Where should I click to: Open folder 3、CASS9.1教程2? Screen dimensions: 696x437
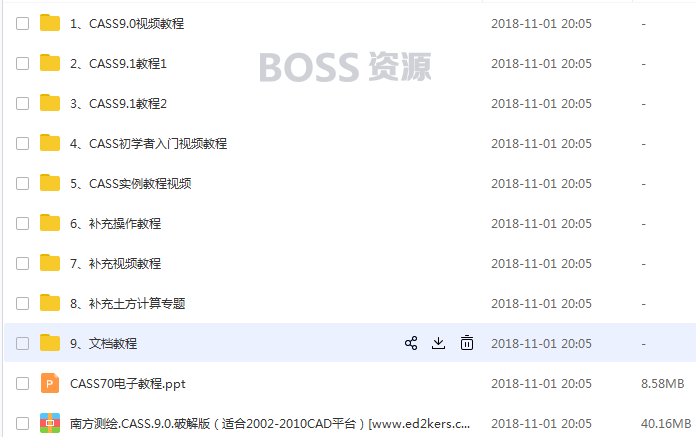pyautogui.click(x=118, y=104)
